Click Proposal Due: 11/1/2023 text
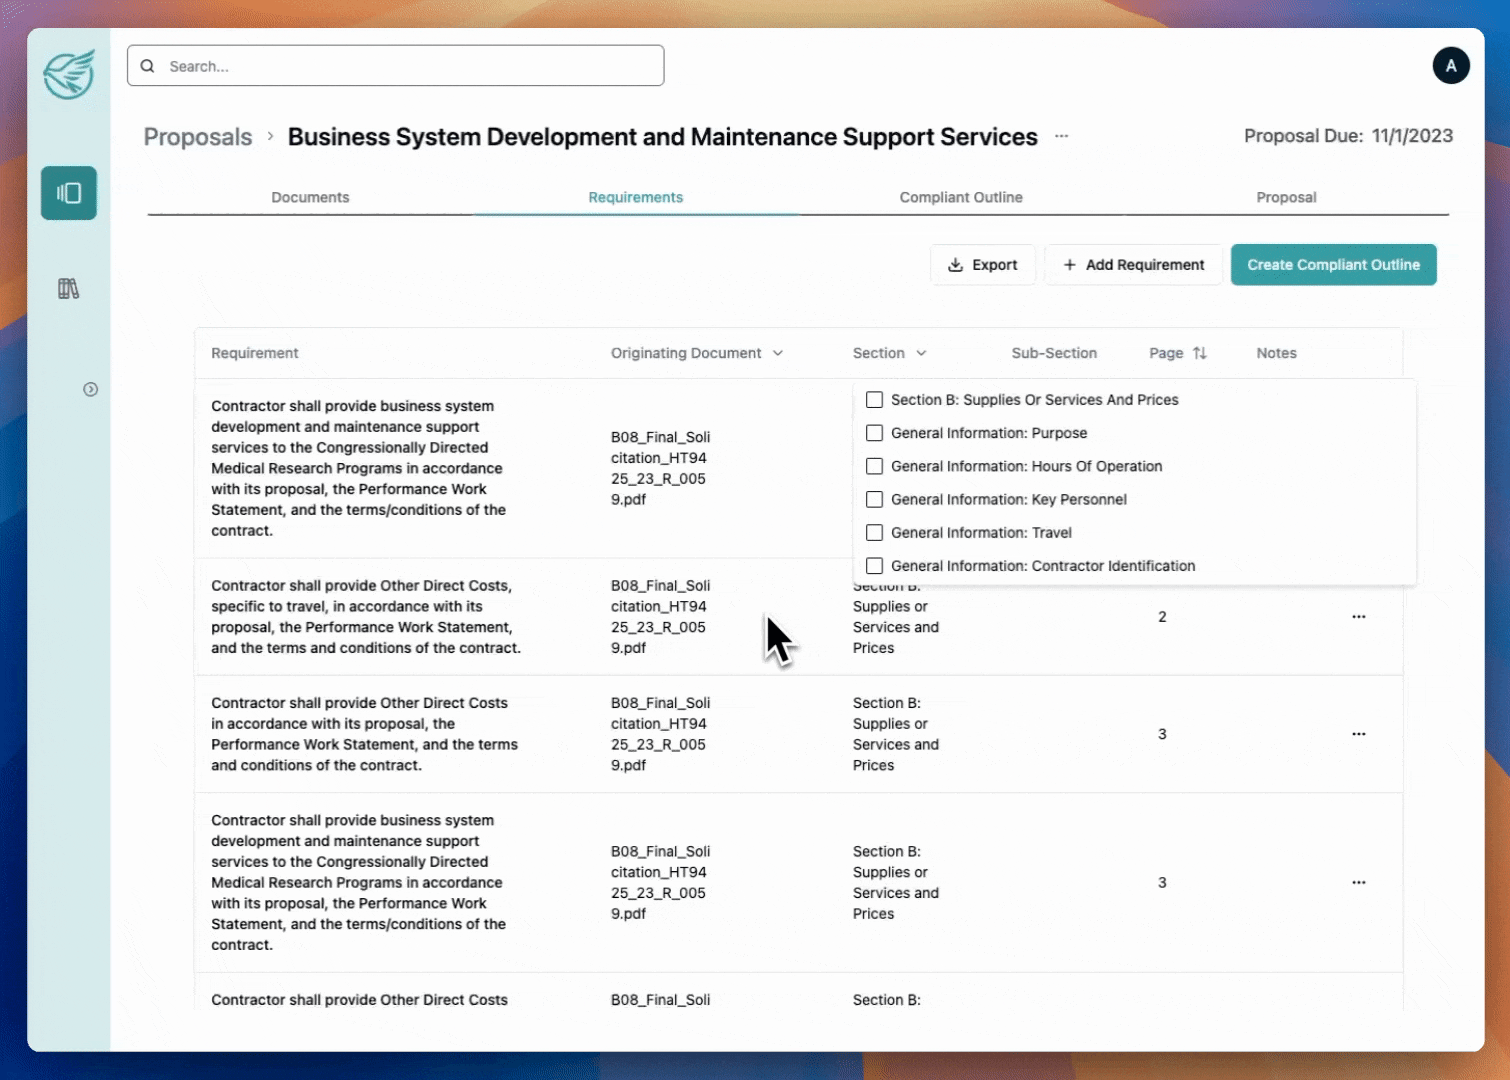Screen dimensions: 1510x1080 (1348, 136)
